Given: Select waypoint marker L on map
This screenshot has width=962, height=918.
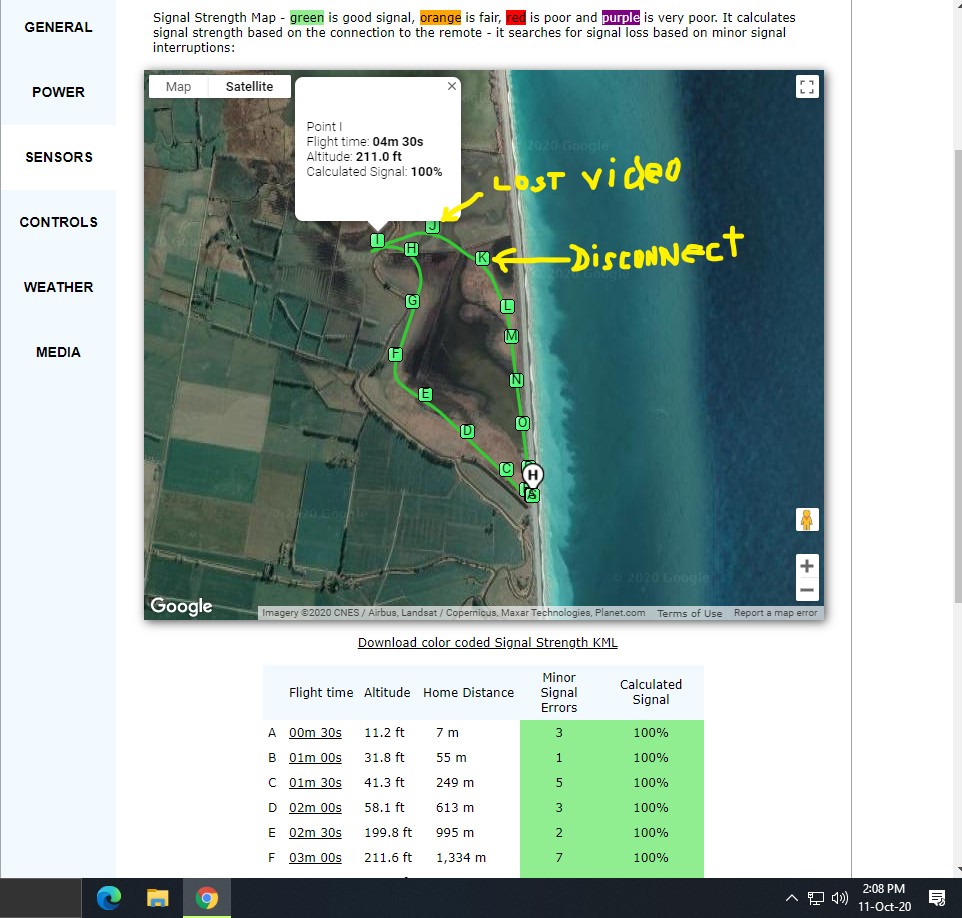Looking at the screenshot, I should click(x=507, y=306).
